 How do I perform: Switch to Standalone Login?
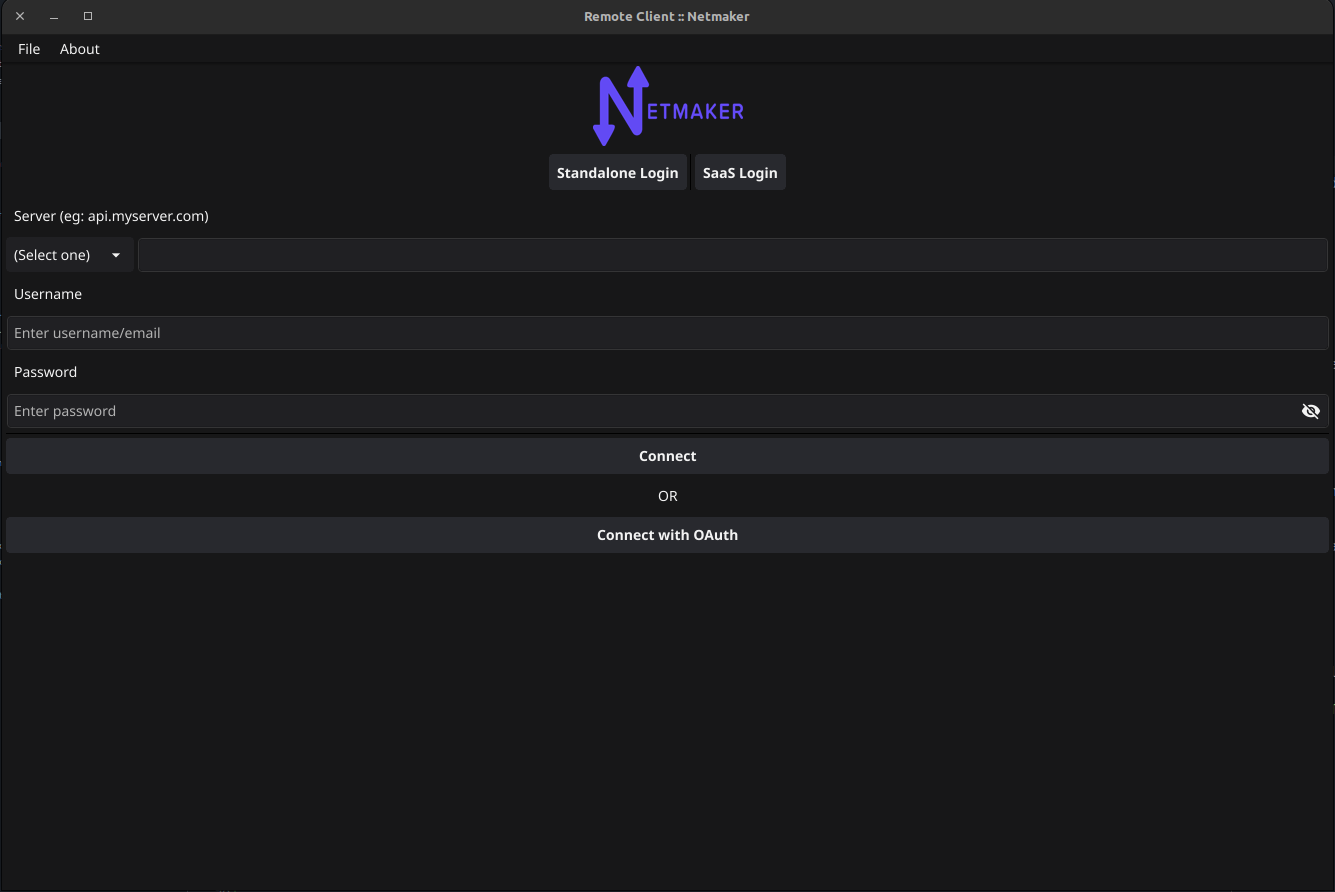tap(618, 173)
